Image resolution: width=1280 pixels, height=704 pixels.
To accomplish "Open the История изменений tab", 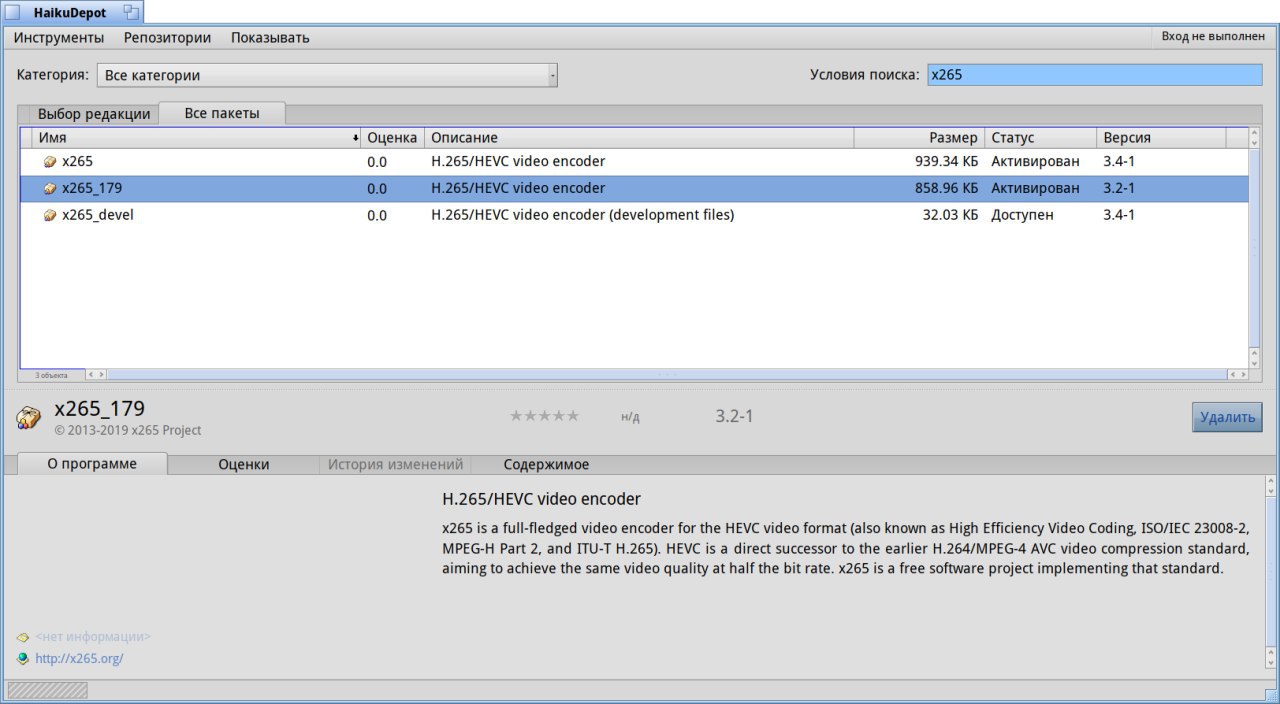I will pos(396,464).
